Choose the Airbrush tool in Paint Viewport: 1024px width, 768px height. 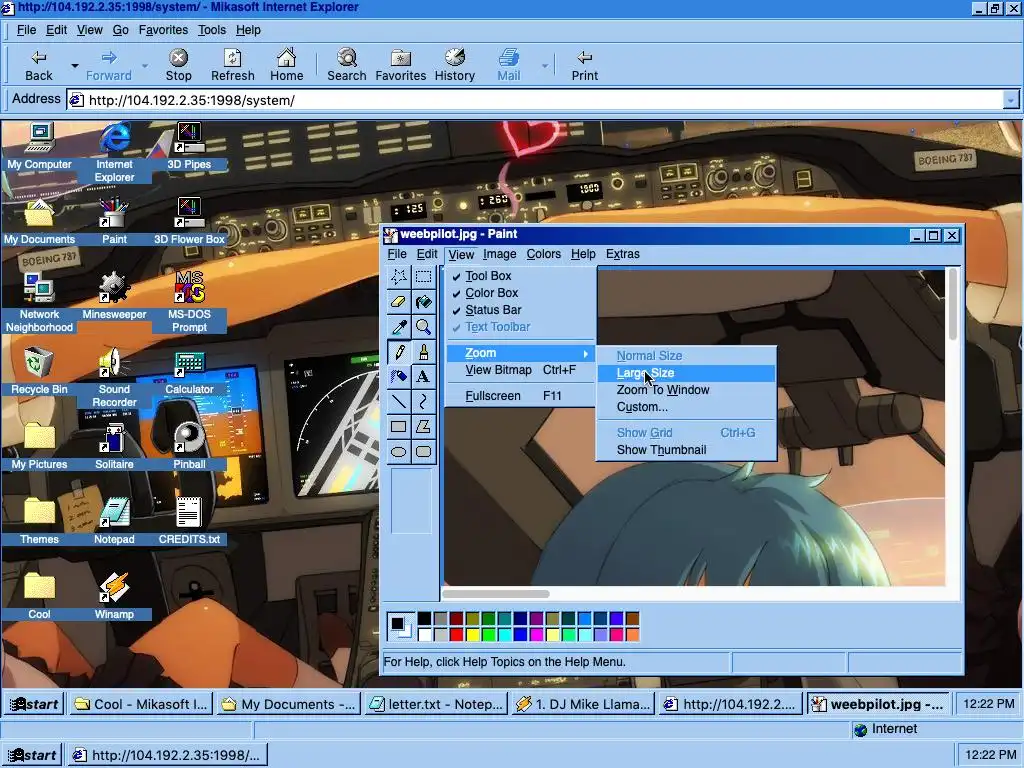398,377
